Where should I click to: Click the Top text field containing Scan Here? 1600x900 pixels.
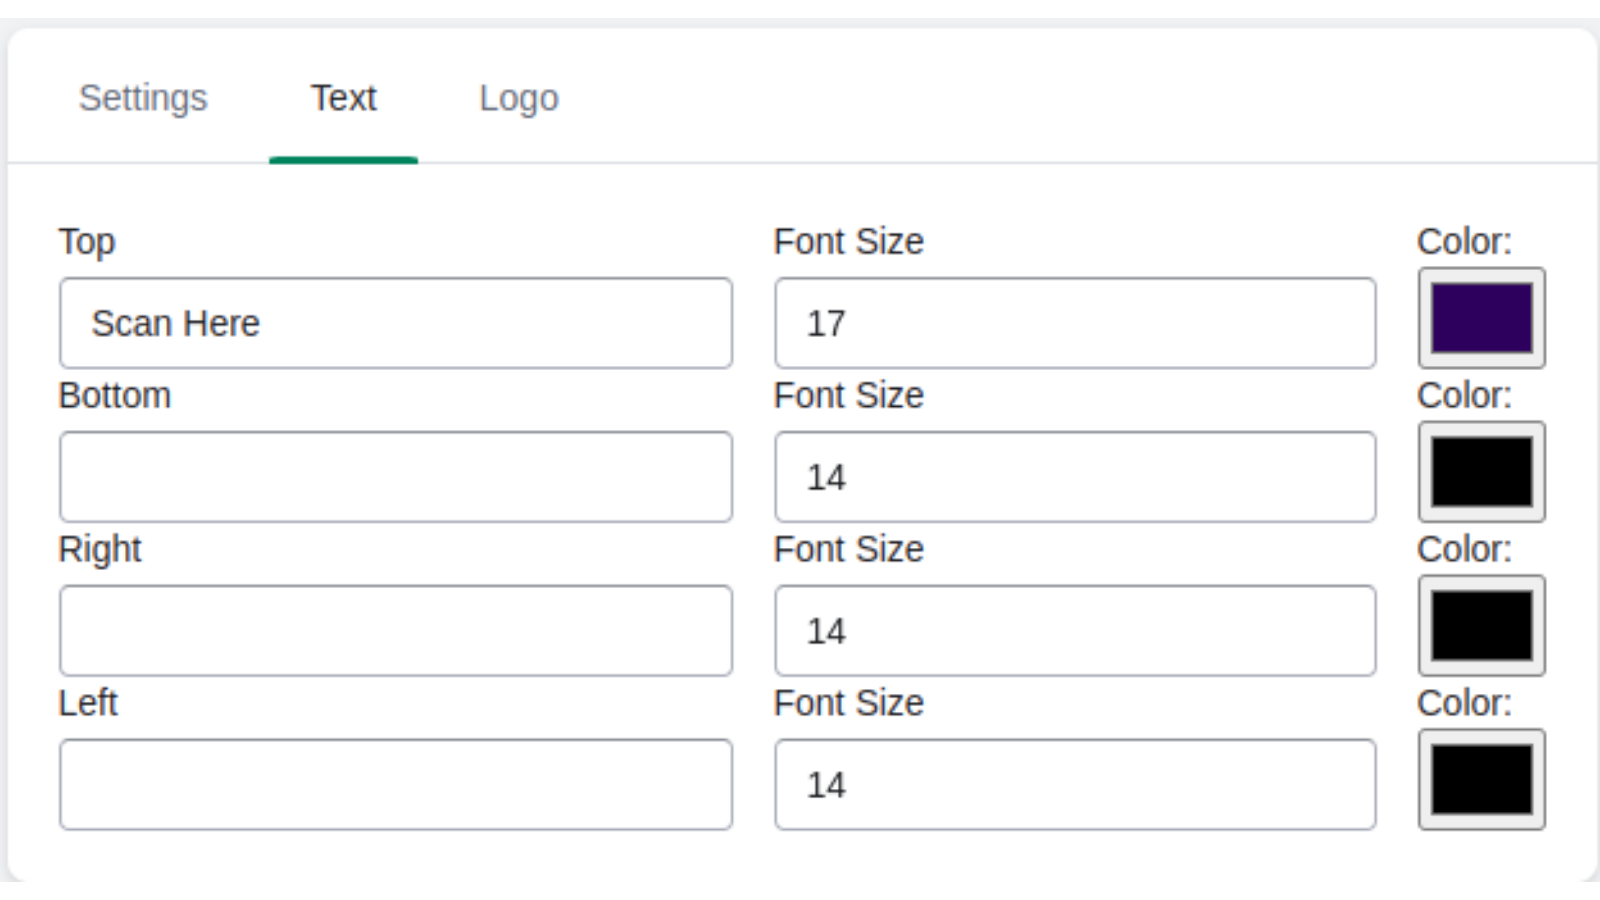point(396,323)
